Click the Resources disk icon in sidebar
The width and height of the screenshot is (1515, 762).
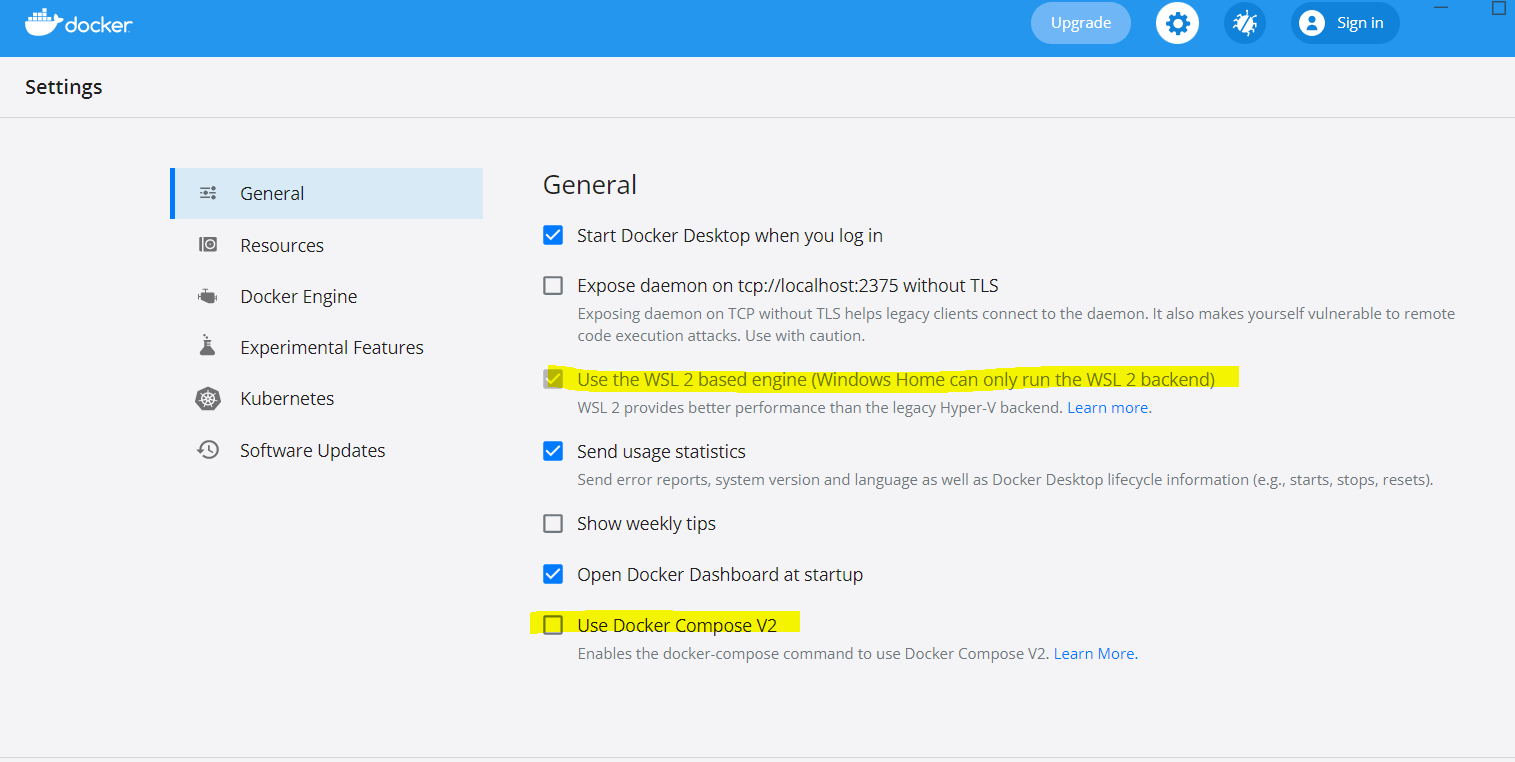coord(208,245)
